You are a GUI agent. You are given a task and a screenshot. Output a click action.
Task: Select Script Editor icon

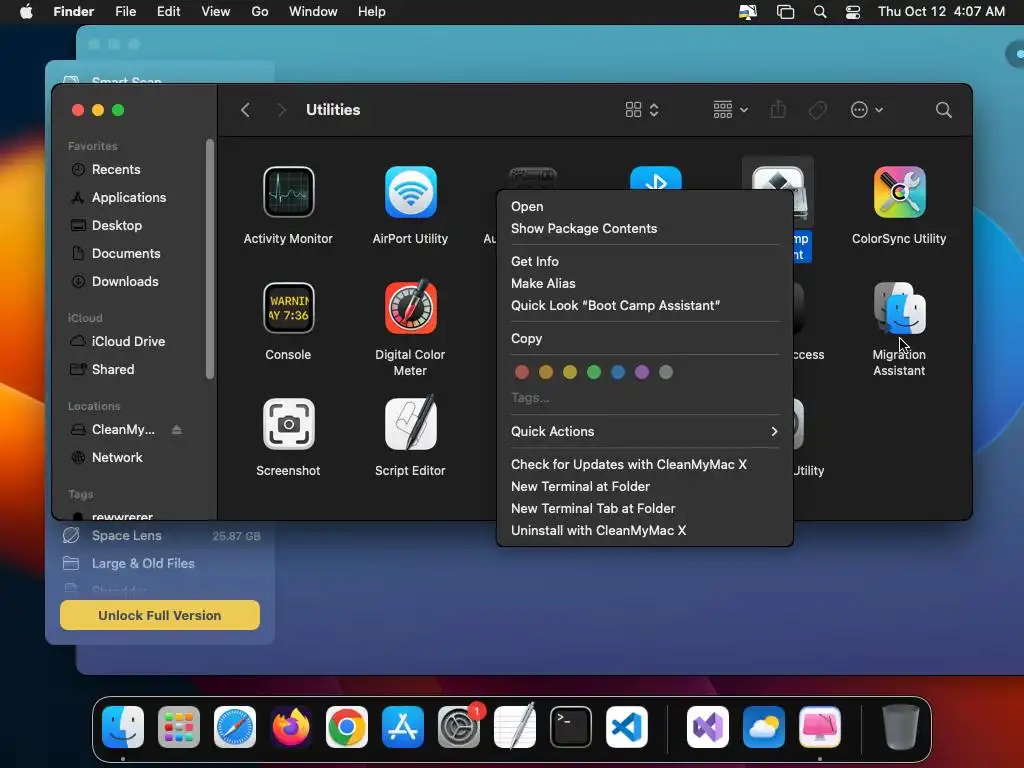click(410, 423)
